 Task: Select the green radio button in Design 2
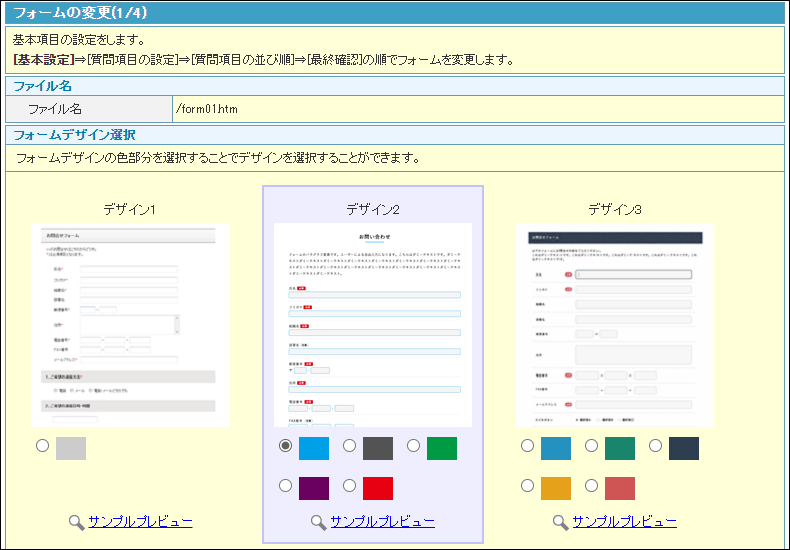413,446
